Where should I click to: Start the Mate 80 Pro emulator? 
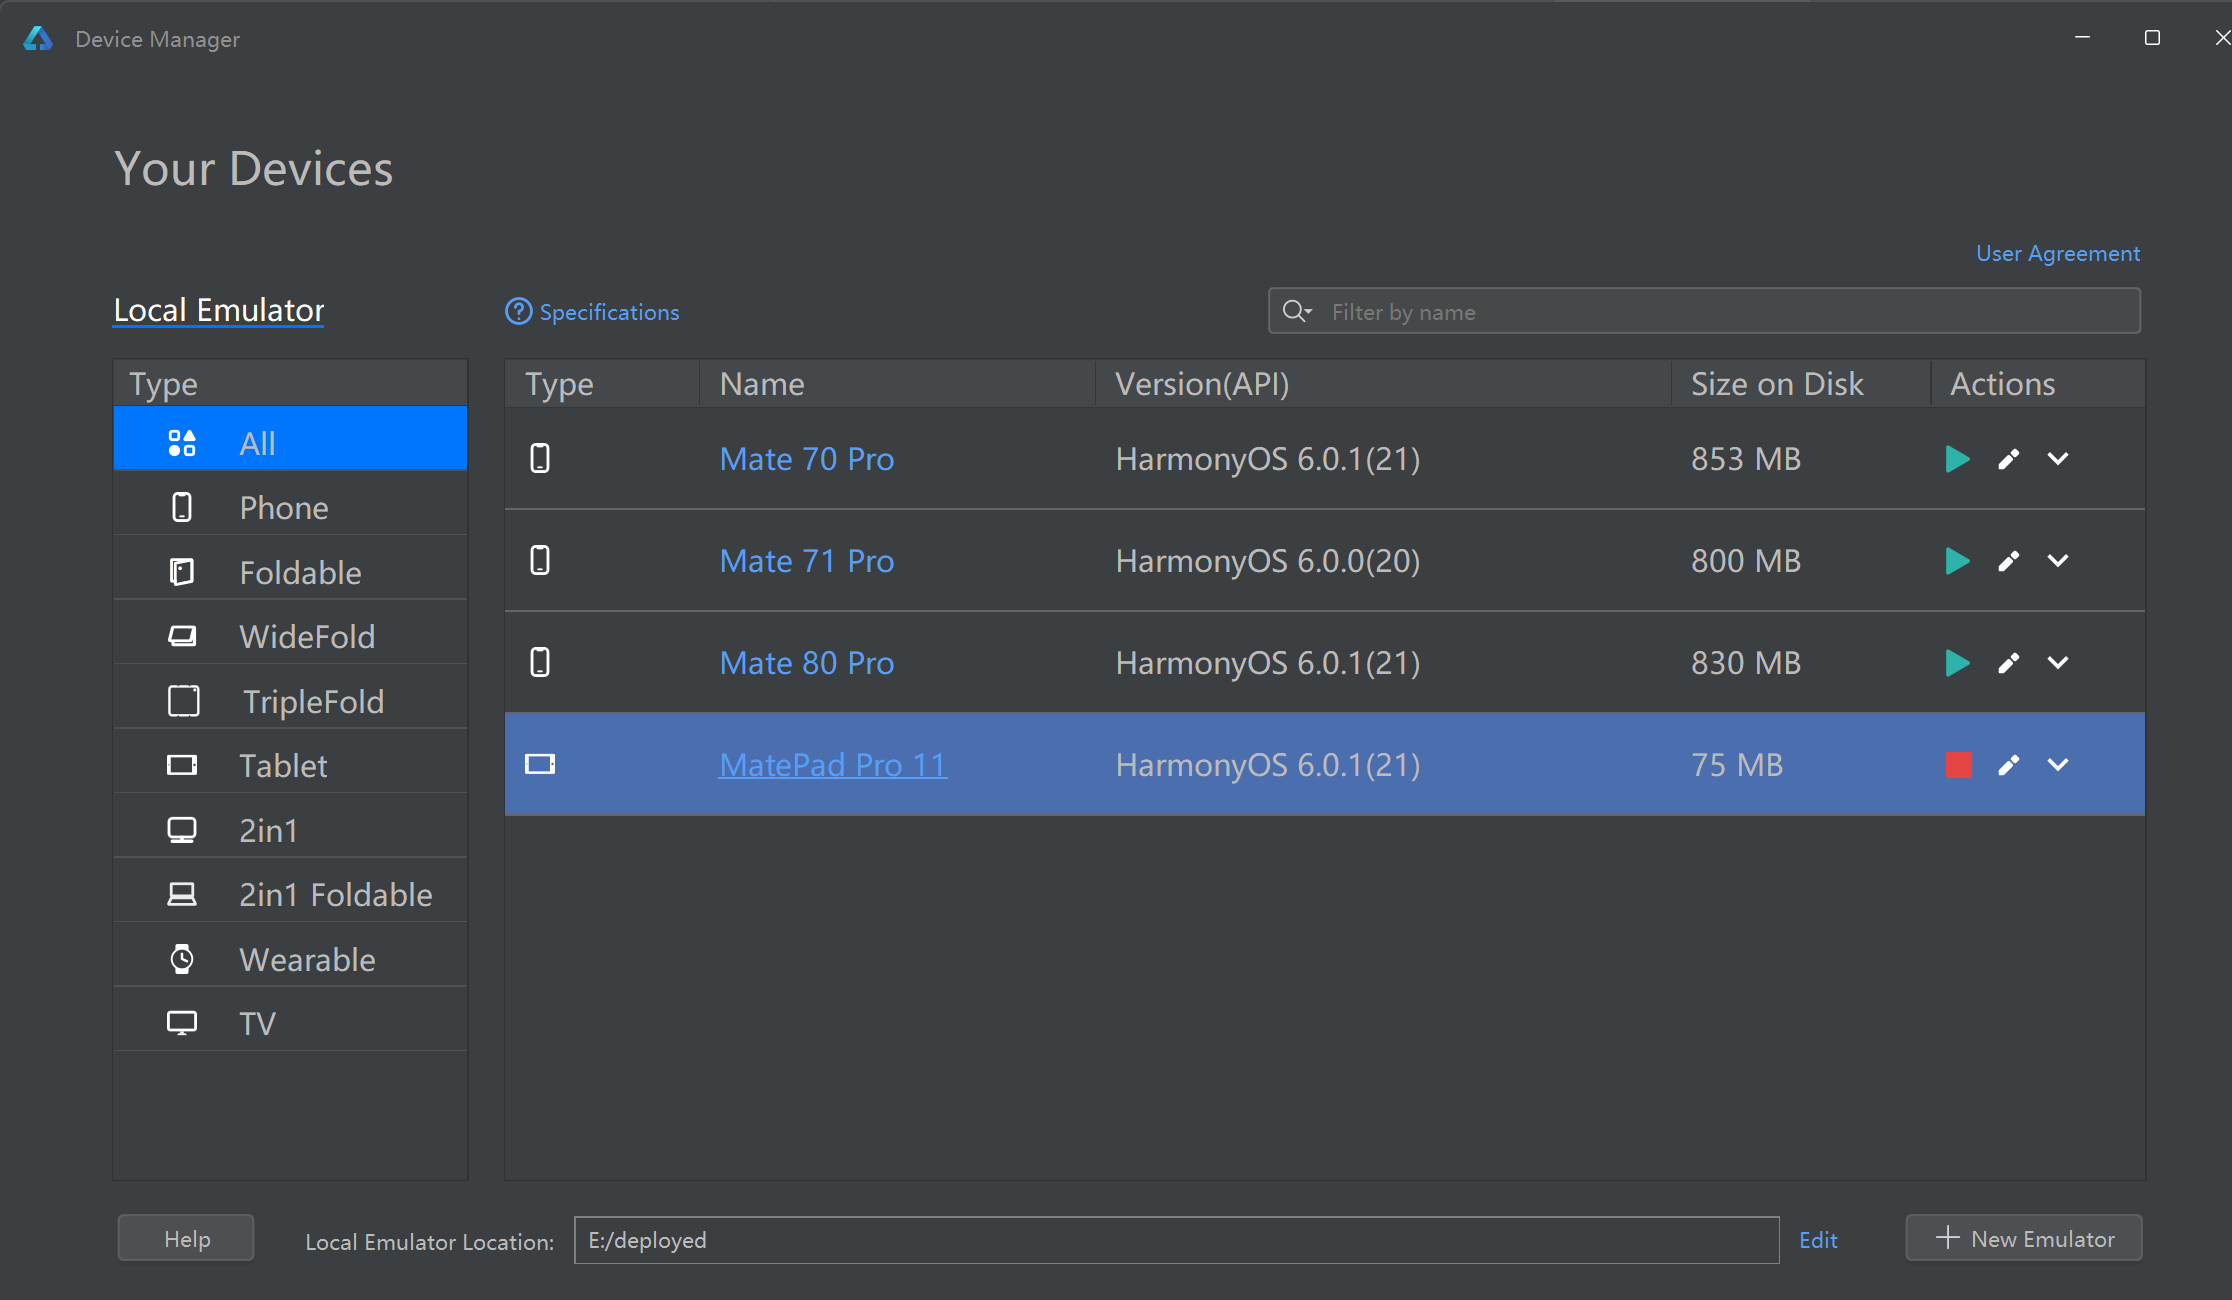[1957, 663]
